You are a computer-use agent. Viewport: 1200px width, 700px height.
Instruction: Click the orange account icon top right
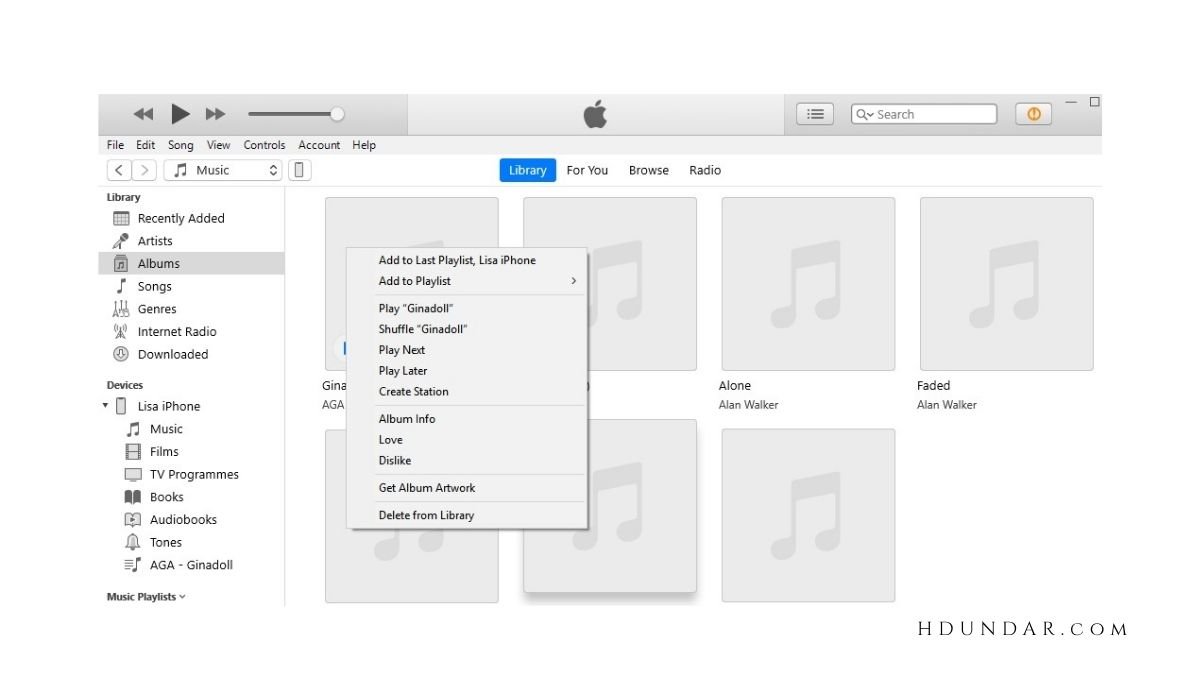point(1032,113)
